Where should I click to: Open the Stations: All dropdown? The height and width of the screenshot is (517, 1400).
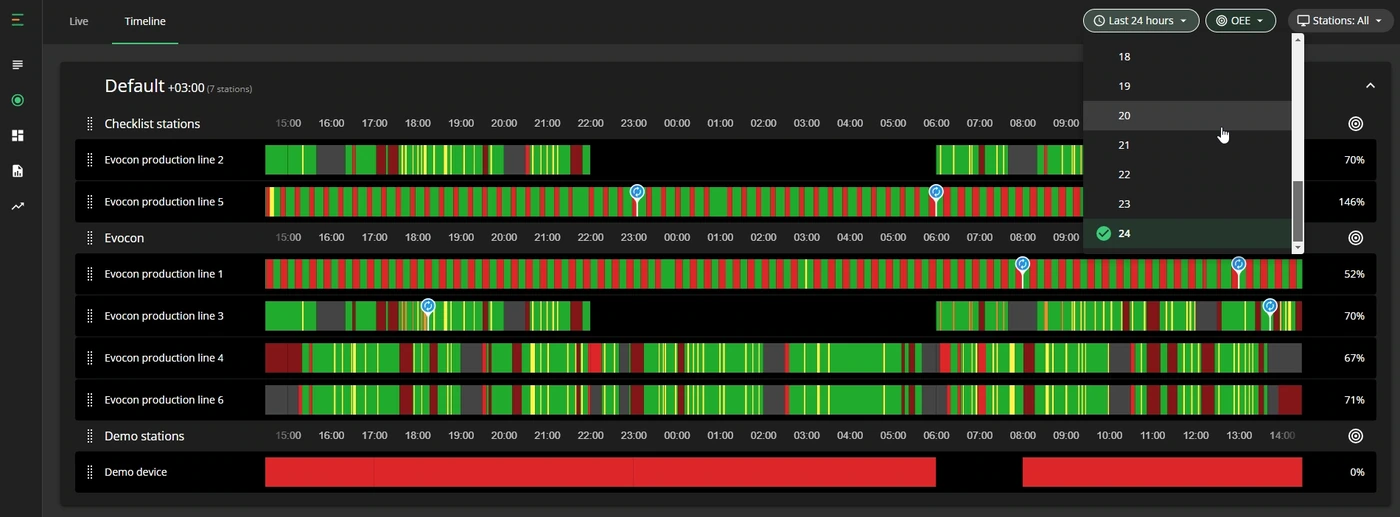[x=1339, y=20]
